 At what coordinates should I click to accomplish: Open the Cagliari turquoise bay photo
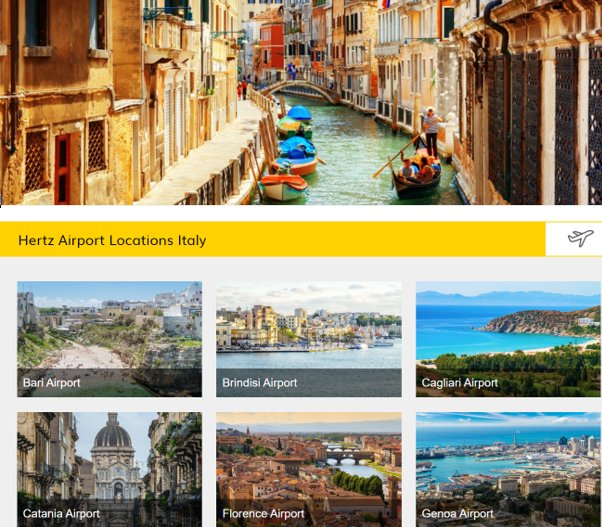pyautogui.click(x=508, y=339)
